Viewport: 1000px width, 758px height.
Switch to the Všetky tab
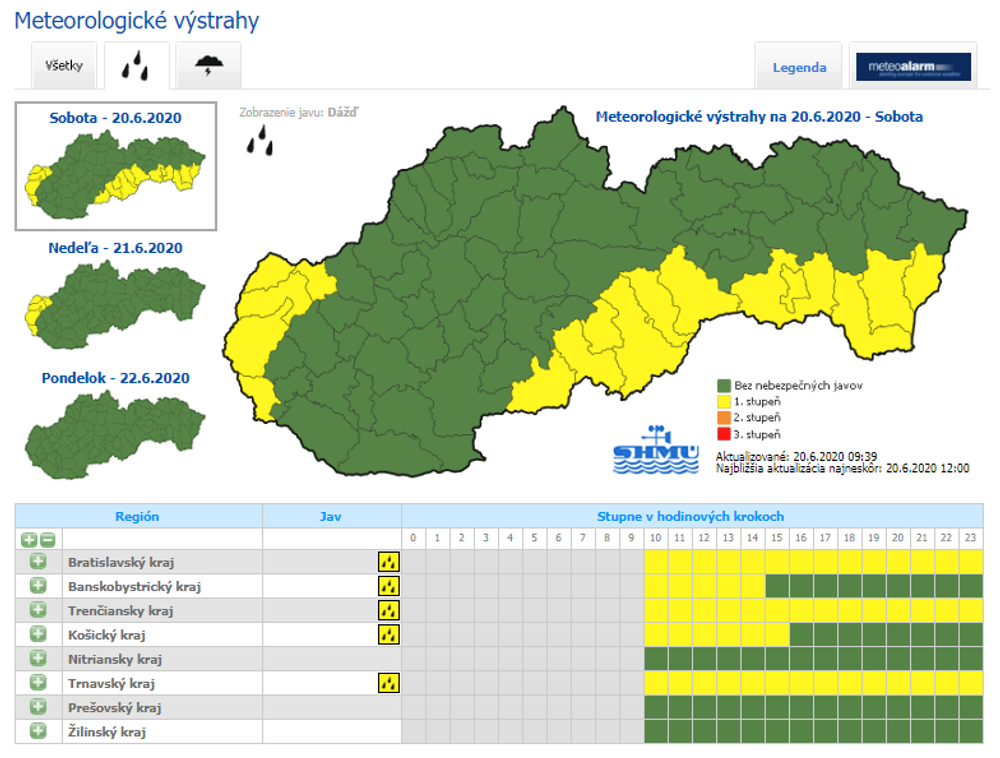pyautogui.click(x=65, y=67)
